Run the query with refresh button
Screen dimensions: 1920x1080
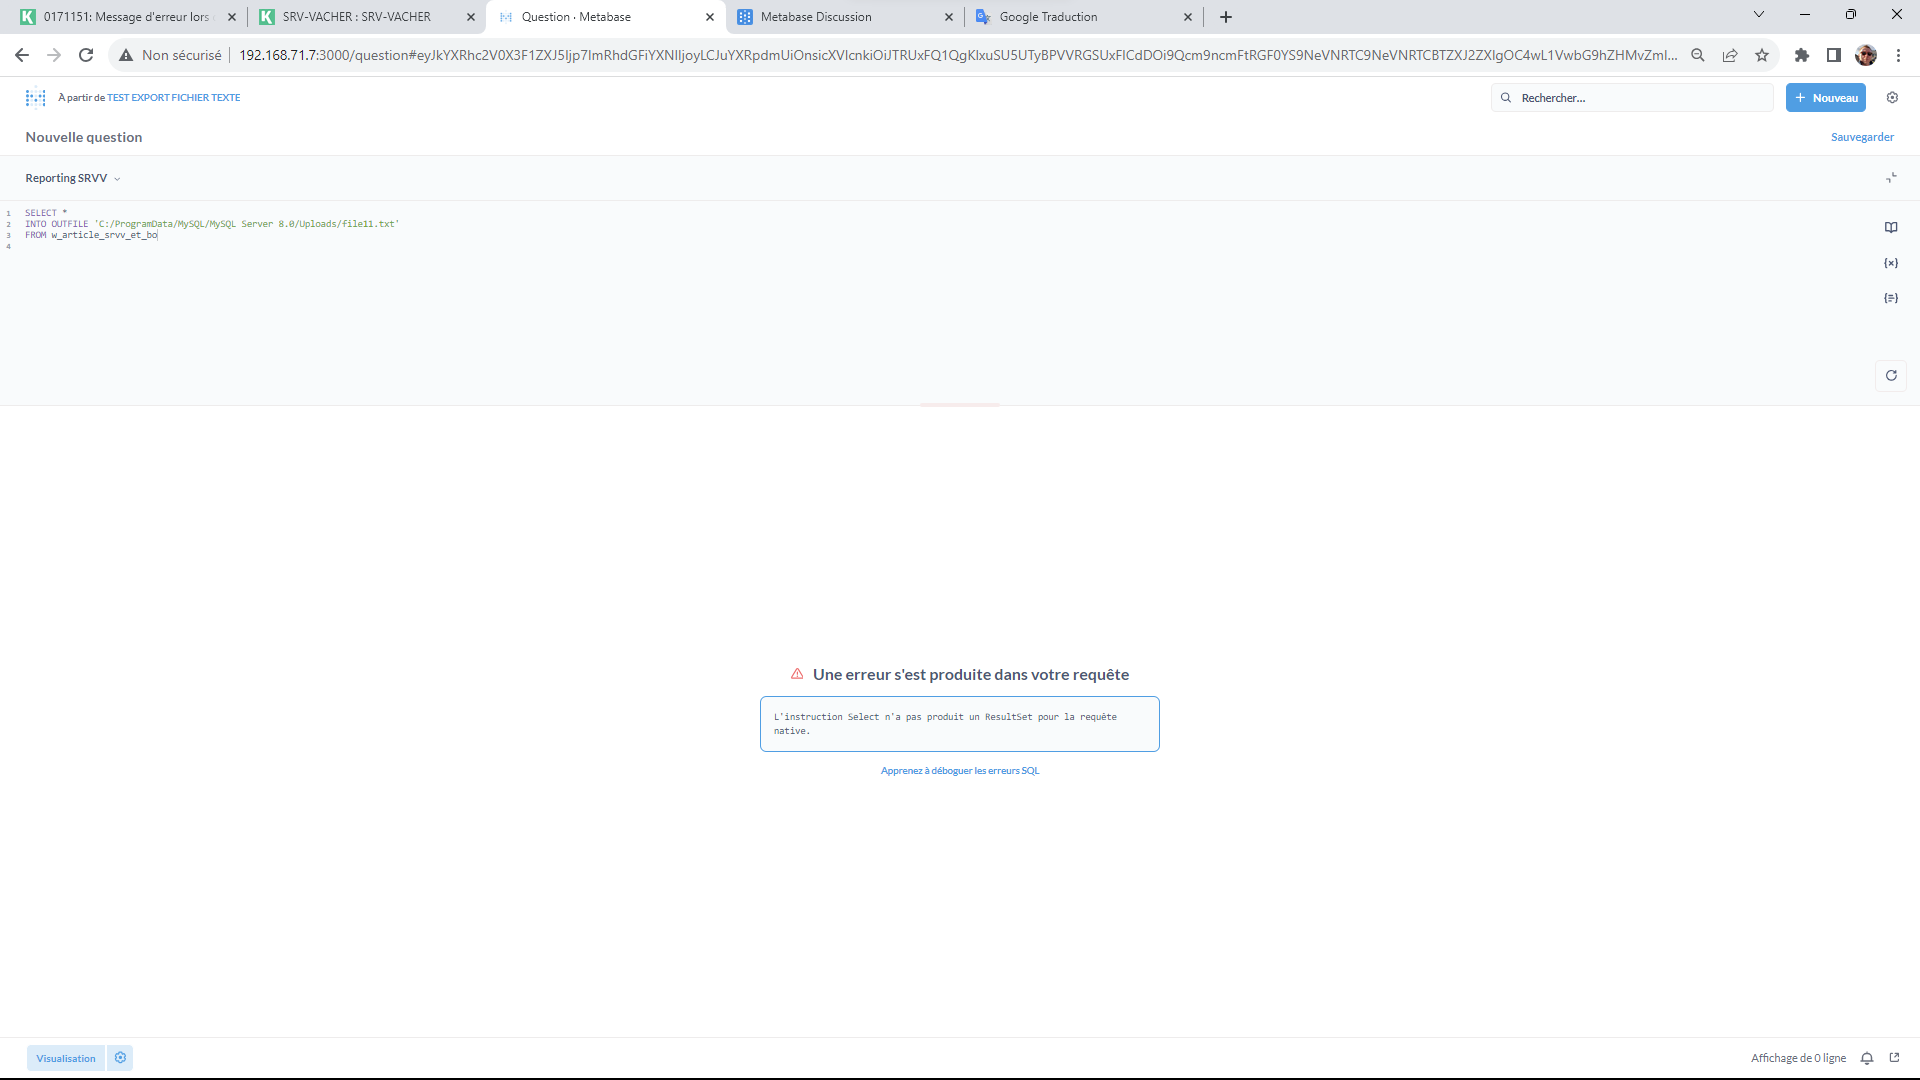1891,376
